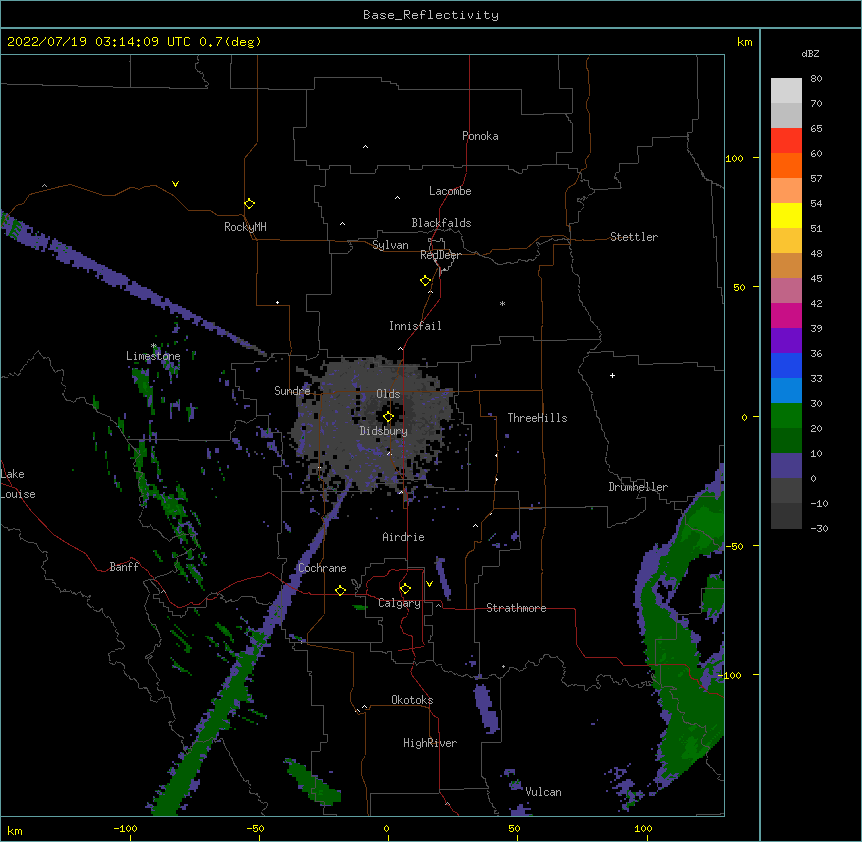Click the Ponoka town label
This screenshot has height=842, width=862.
pyautogui.click(x=480, y=136)
